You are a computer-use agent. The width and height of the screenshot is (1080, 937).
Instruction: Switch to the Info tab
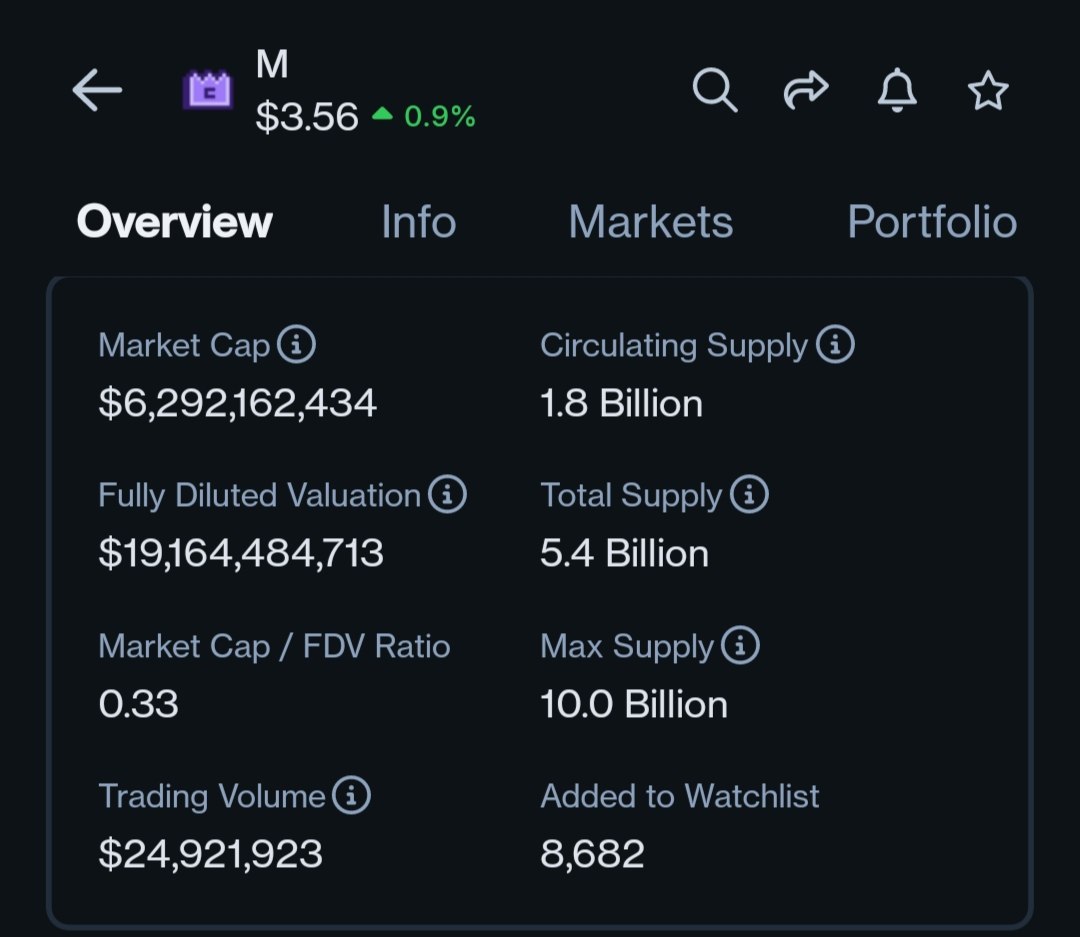418,222
